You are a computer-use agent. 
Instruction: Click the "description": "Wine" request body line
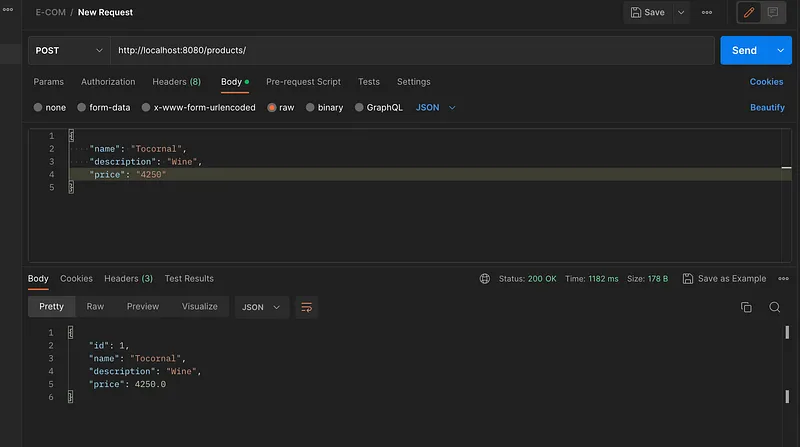pos(145,162)
